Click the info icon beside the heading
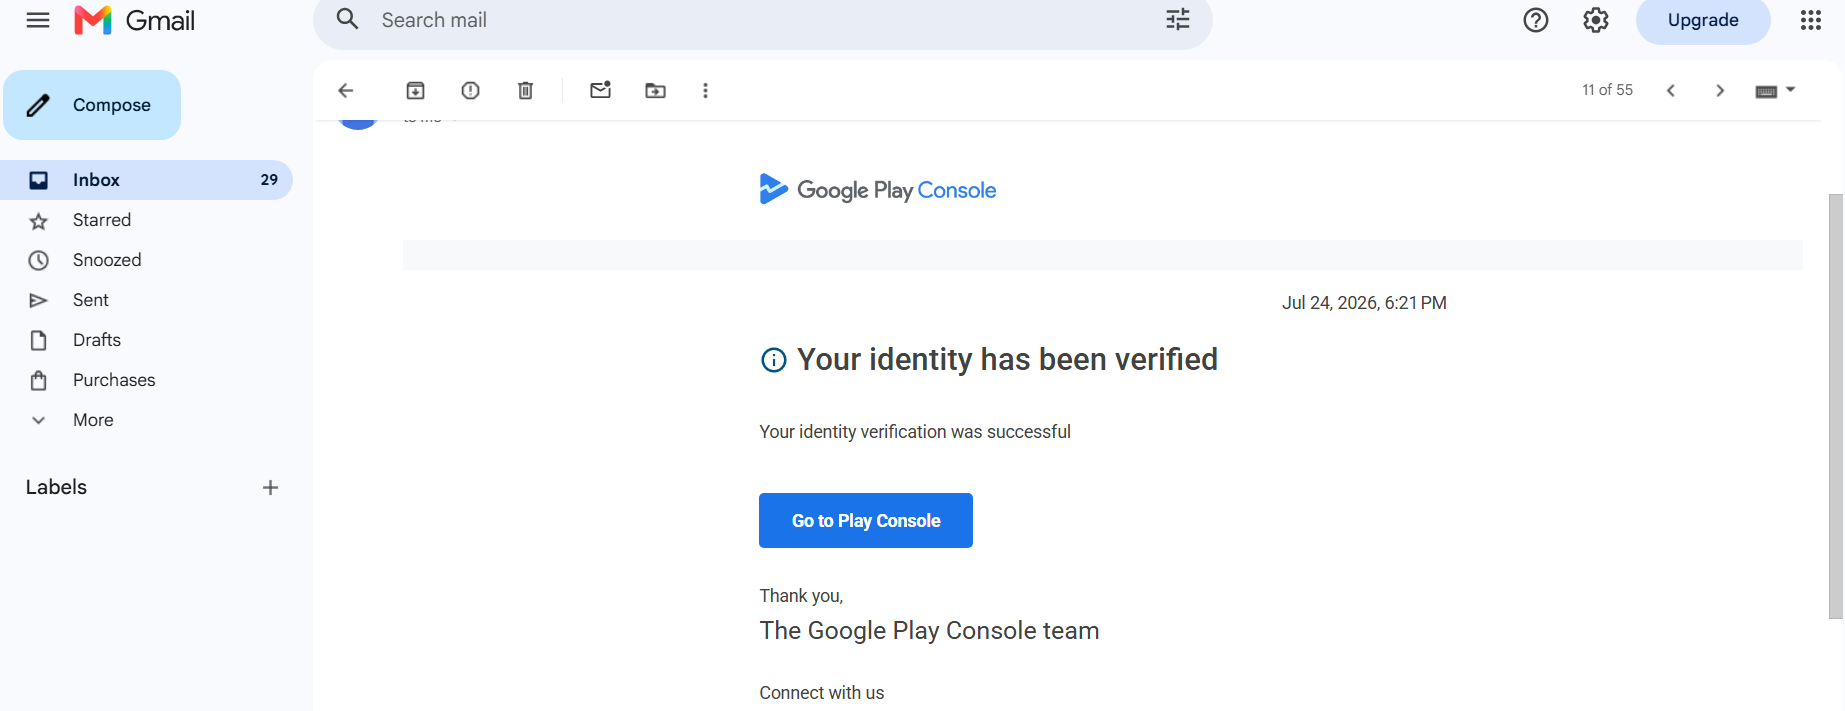Image resolution: width=1845 pixels, height=711 pixels. (x=774, y=360)
